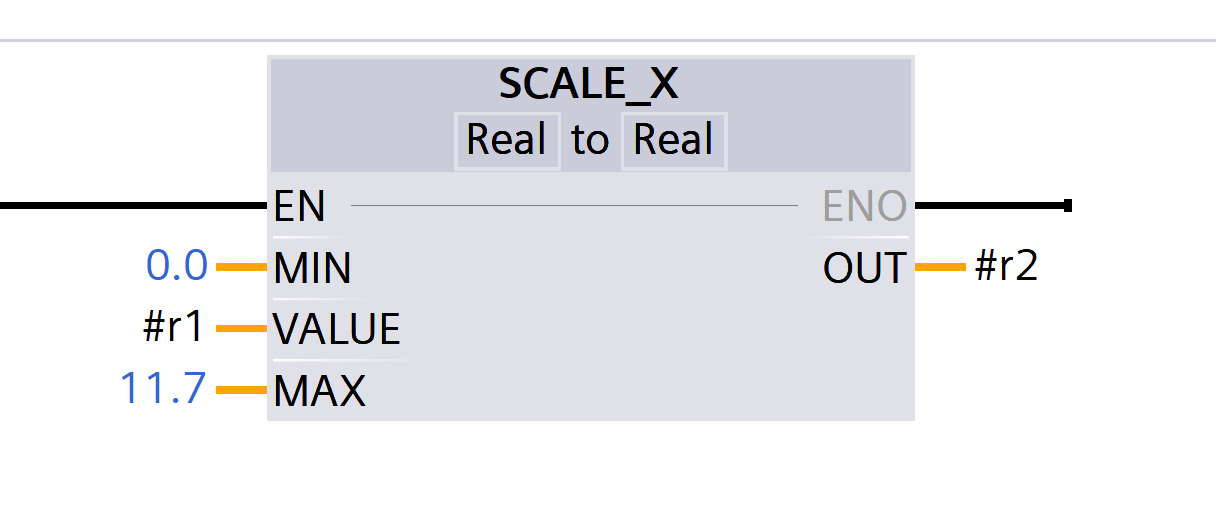Click the VALUE parameter label
This screenshot has height=522, width=1216.
pos(336,329)
